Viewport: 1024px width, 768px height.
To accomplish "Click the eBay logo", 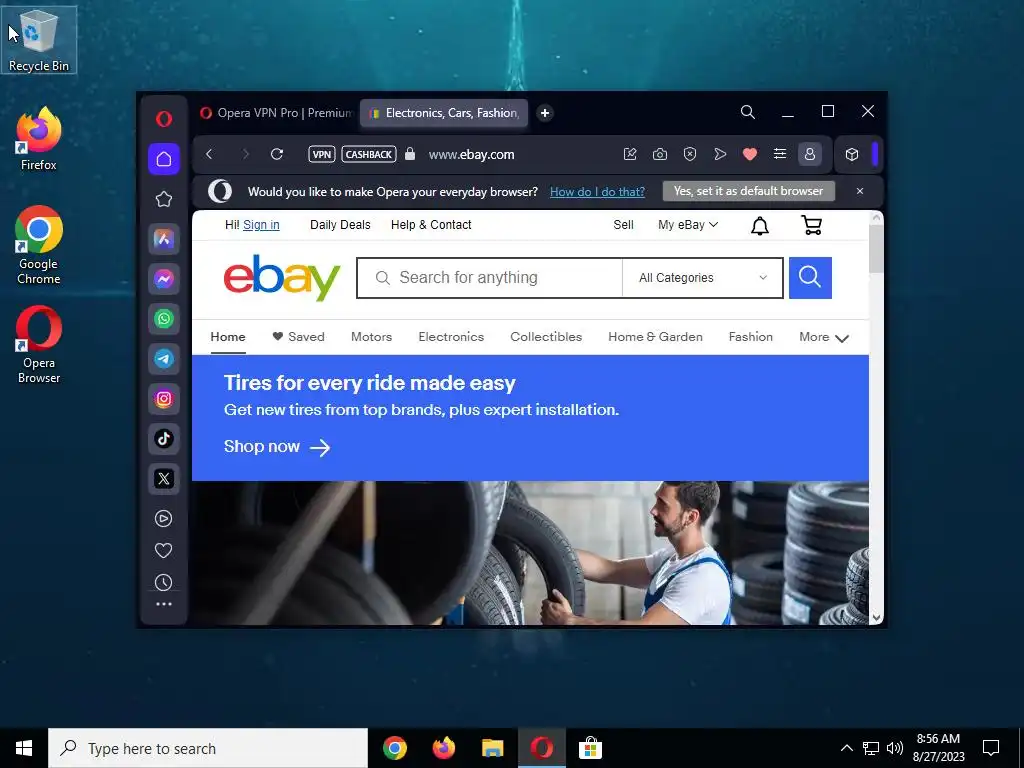I will [281, 278].
